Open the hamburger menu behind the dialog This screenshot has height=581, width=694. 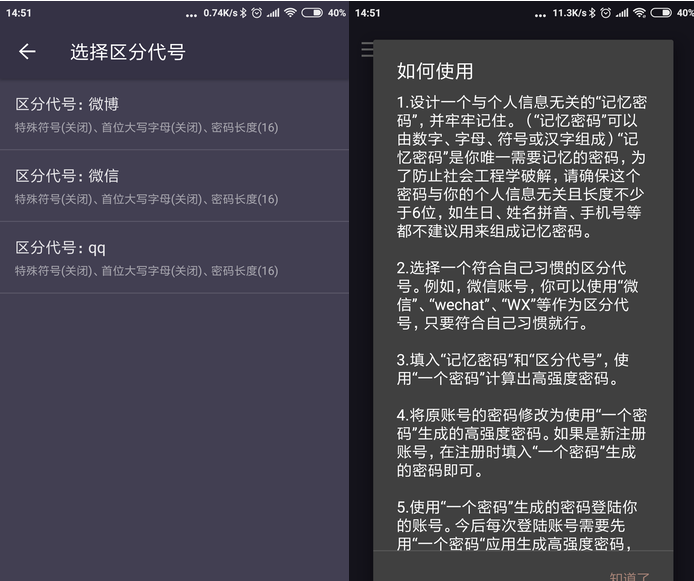click(x=367, y=50)
